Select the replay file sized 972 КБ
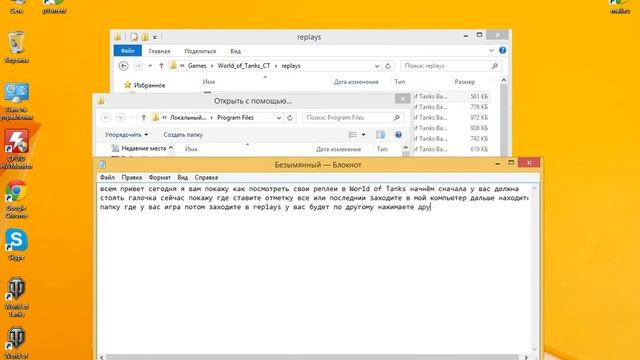 (x=451, y=118)
